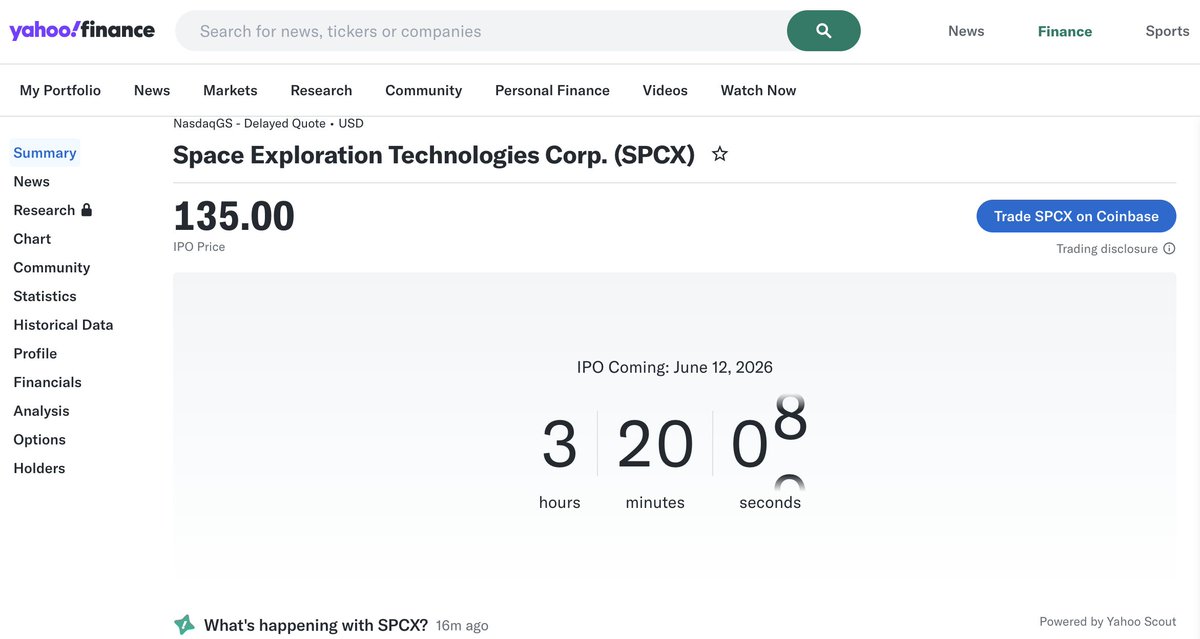Open the Personal Finance menu
Screen dimensions: 1200x639
pyautogui.click(x=552, y=90)
